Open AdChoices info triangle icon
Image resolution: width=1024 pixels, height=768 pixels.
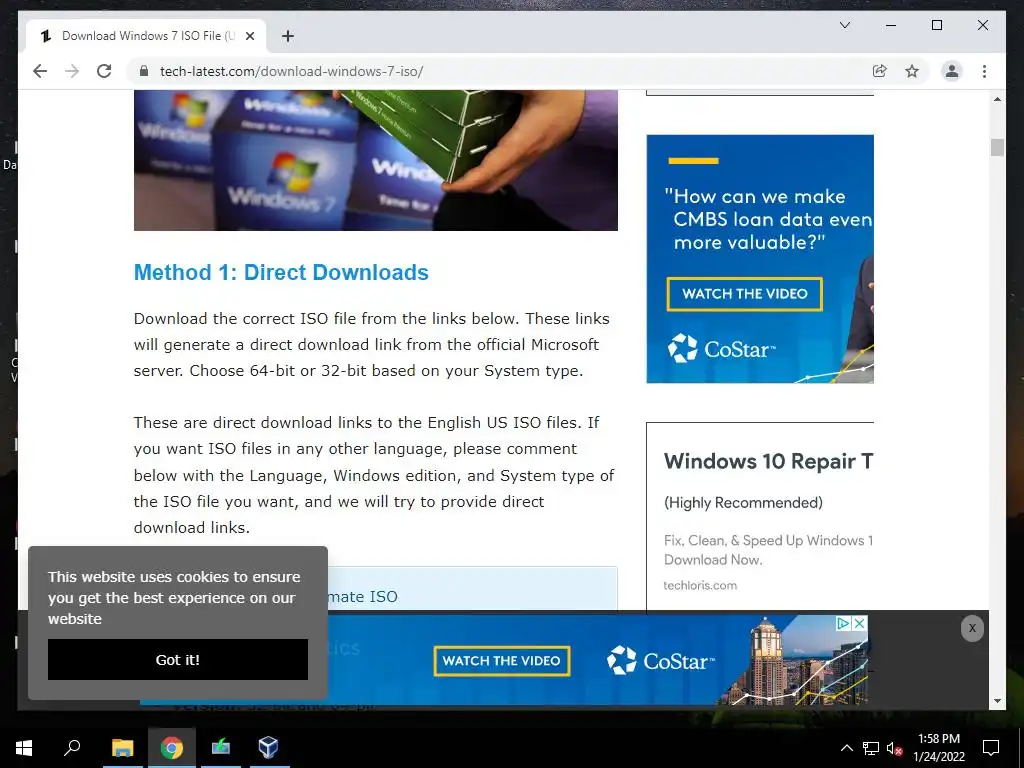pyautogui.click(x=844, y=624)
